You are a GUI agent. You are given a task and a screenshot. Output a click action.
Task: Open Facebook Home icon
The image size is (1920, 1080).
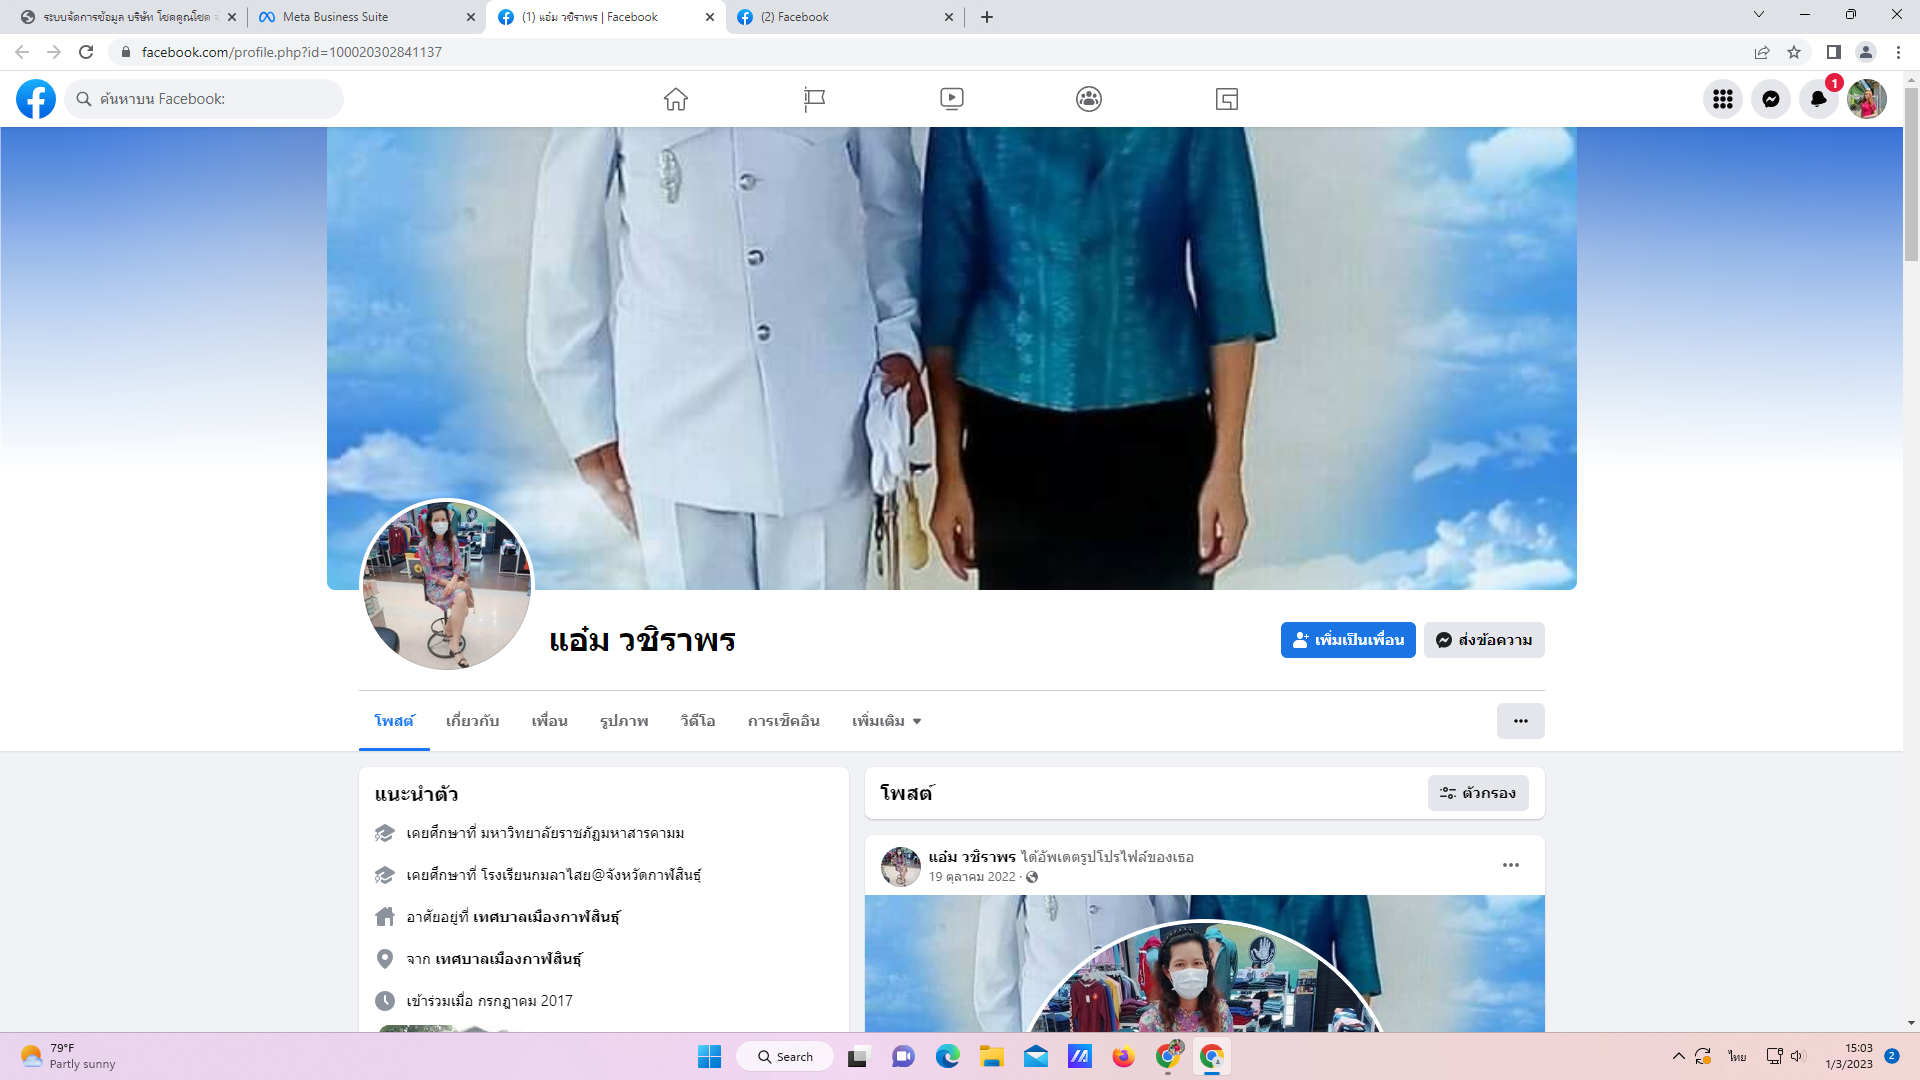676,99
